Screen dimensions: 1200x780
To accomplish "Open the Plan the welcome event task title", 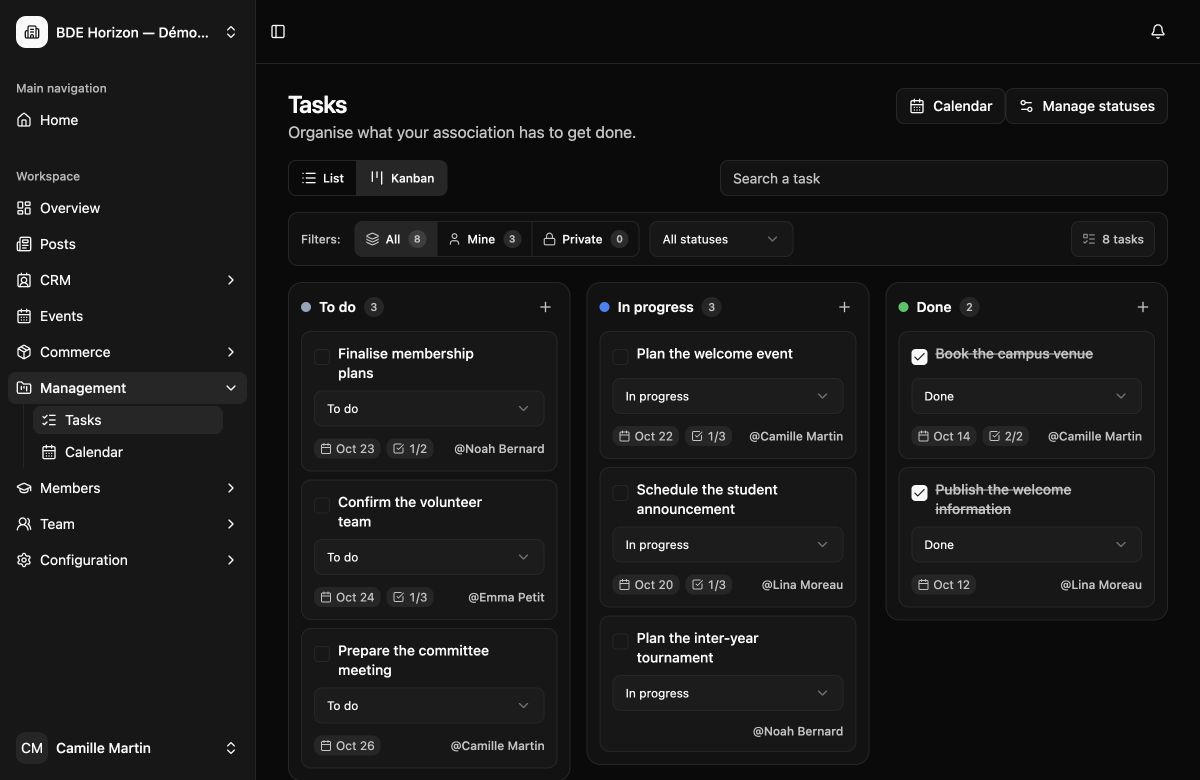I will coord(714,354).
